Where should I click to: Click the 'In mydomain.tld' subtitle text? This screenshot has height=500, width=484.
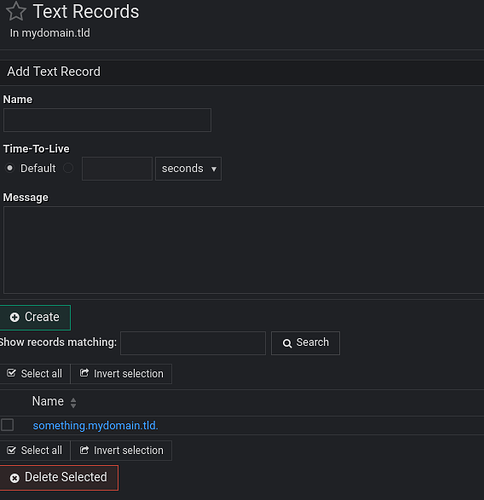click(x=50, y=33)
